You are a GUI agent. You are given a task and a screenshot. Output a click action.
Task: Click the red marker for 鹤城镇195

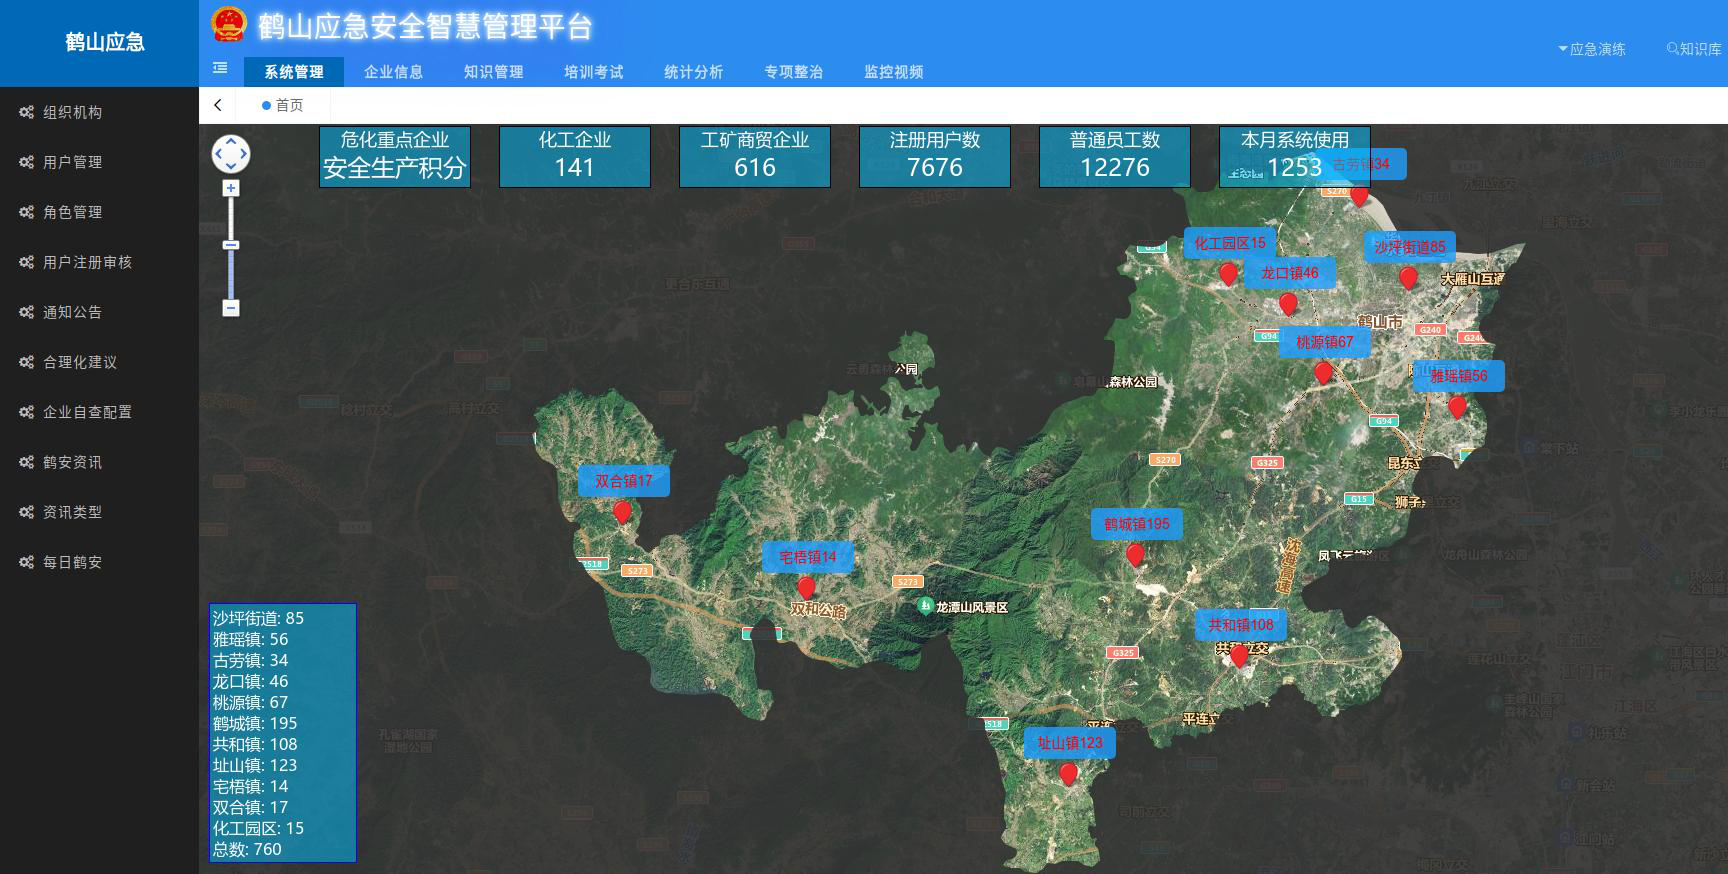(1135, 554)
